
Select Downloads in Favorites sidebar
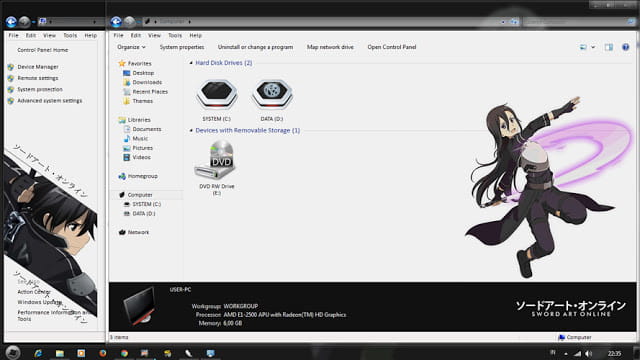[x=147, y=82]
